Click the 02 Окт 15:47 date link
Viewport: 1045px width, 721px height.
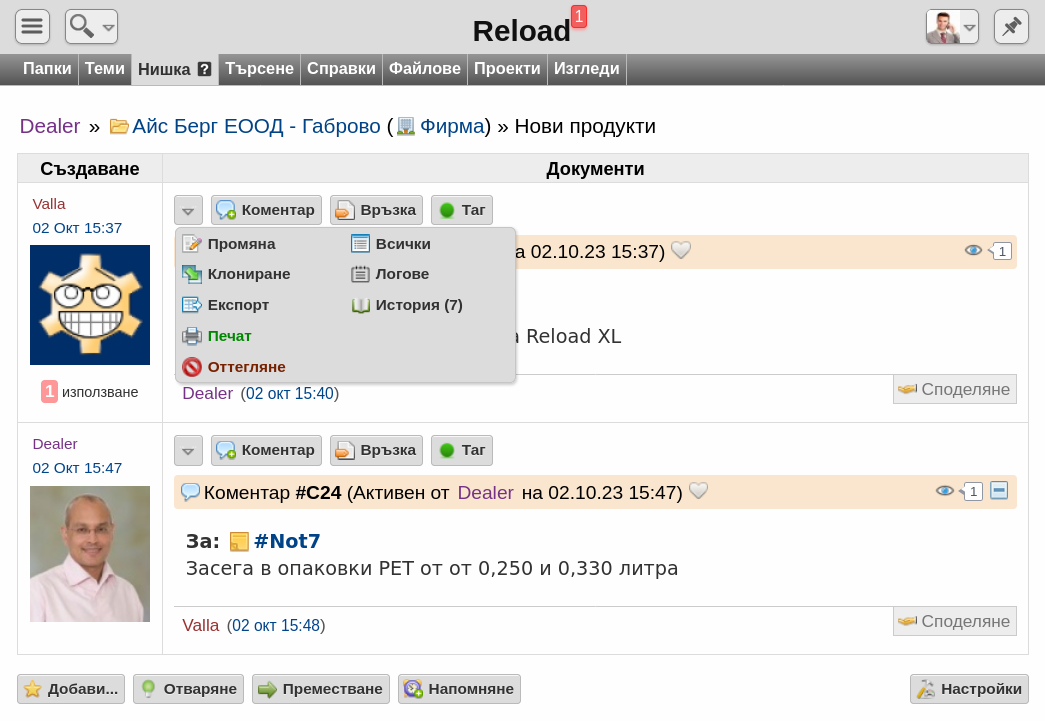(77, 468)
